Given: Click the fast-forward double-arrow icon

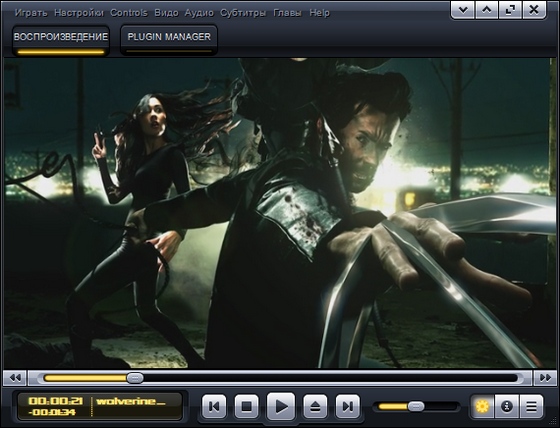Looking at the screenshot, I should (545, 378).
